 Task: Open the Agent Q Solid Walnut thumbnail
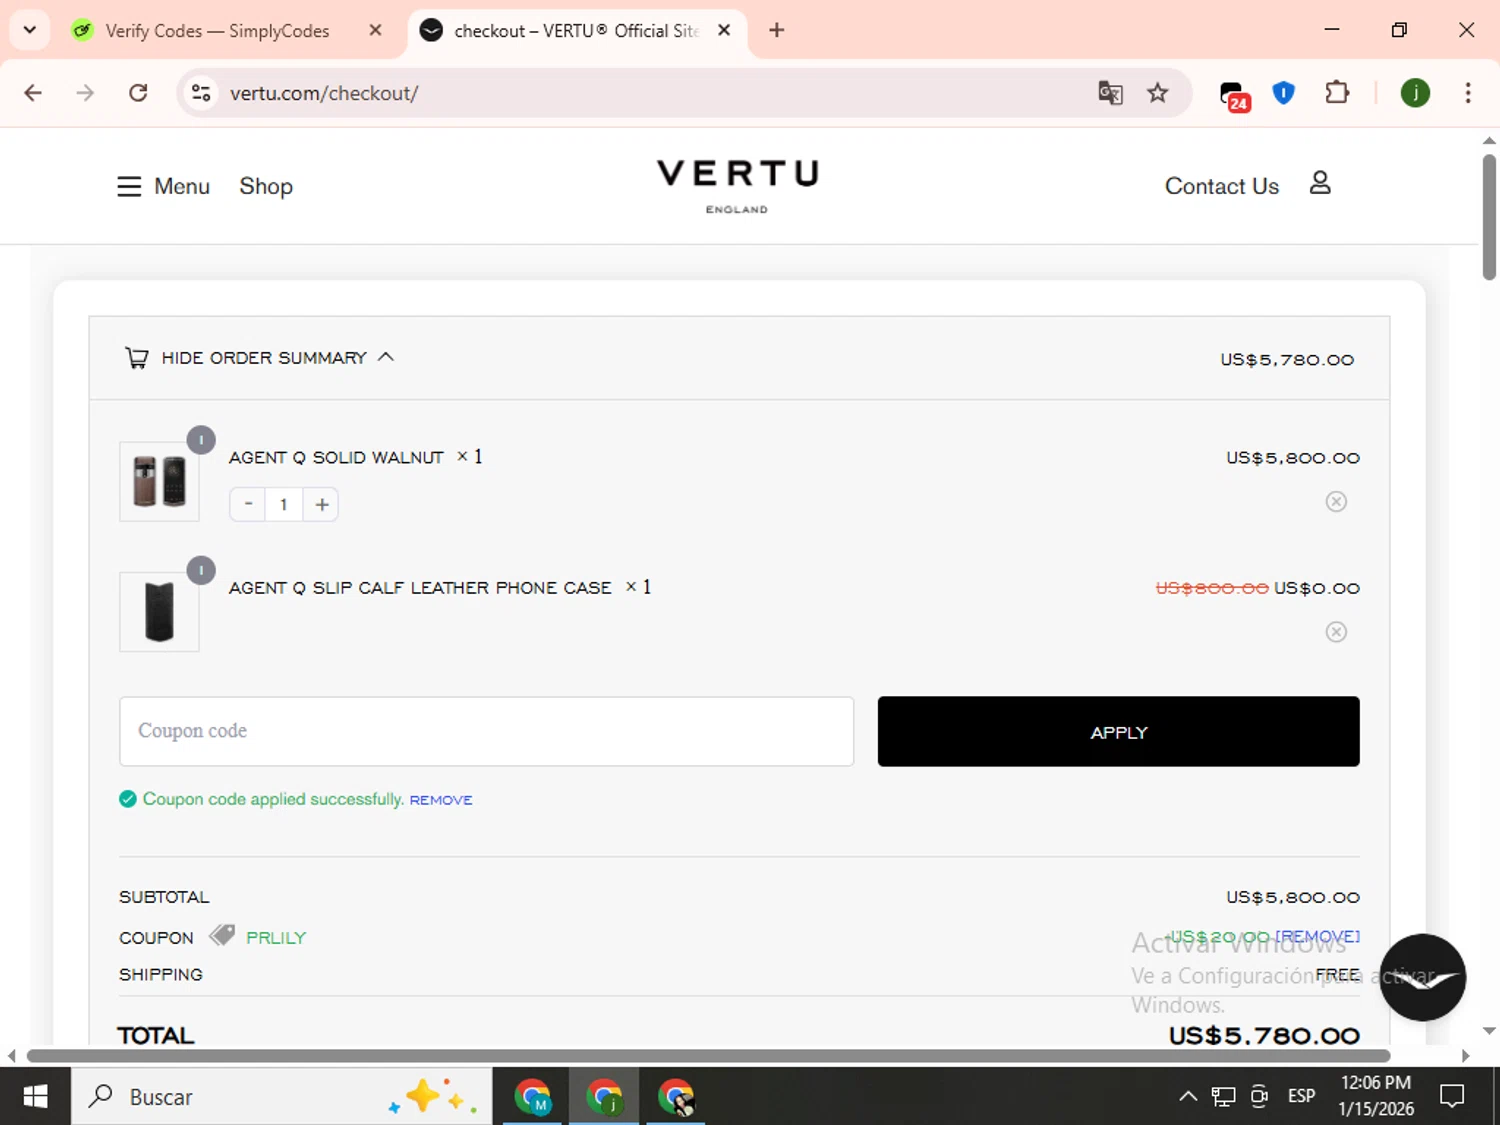[x=159, y=481]
